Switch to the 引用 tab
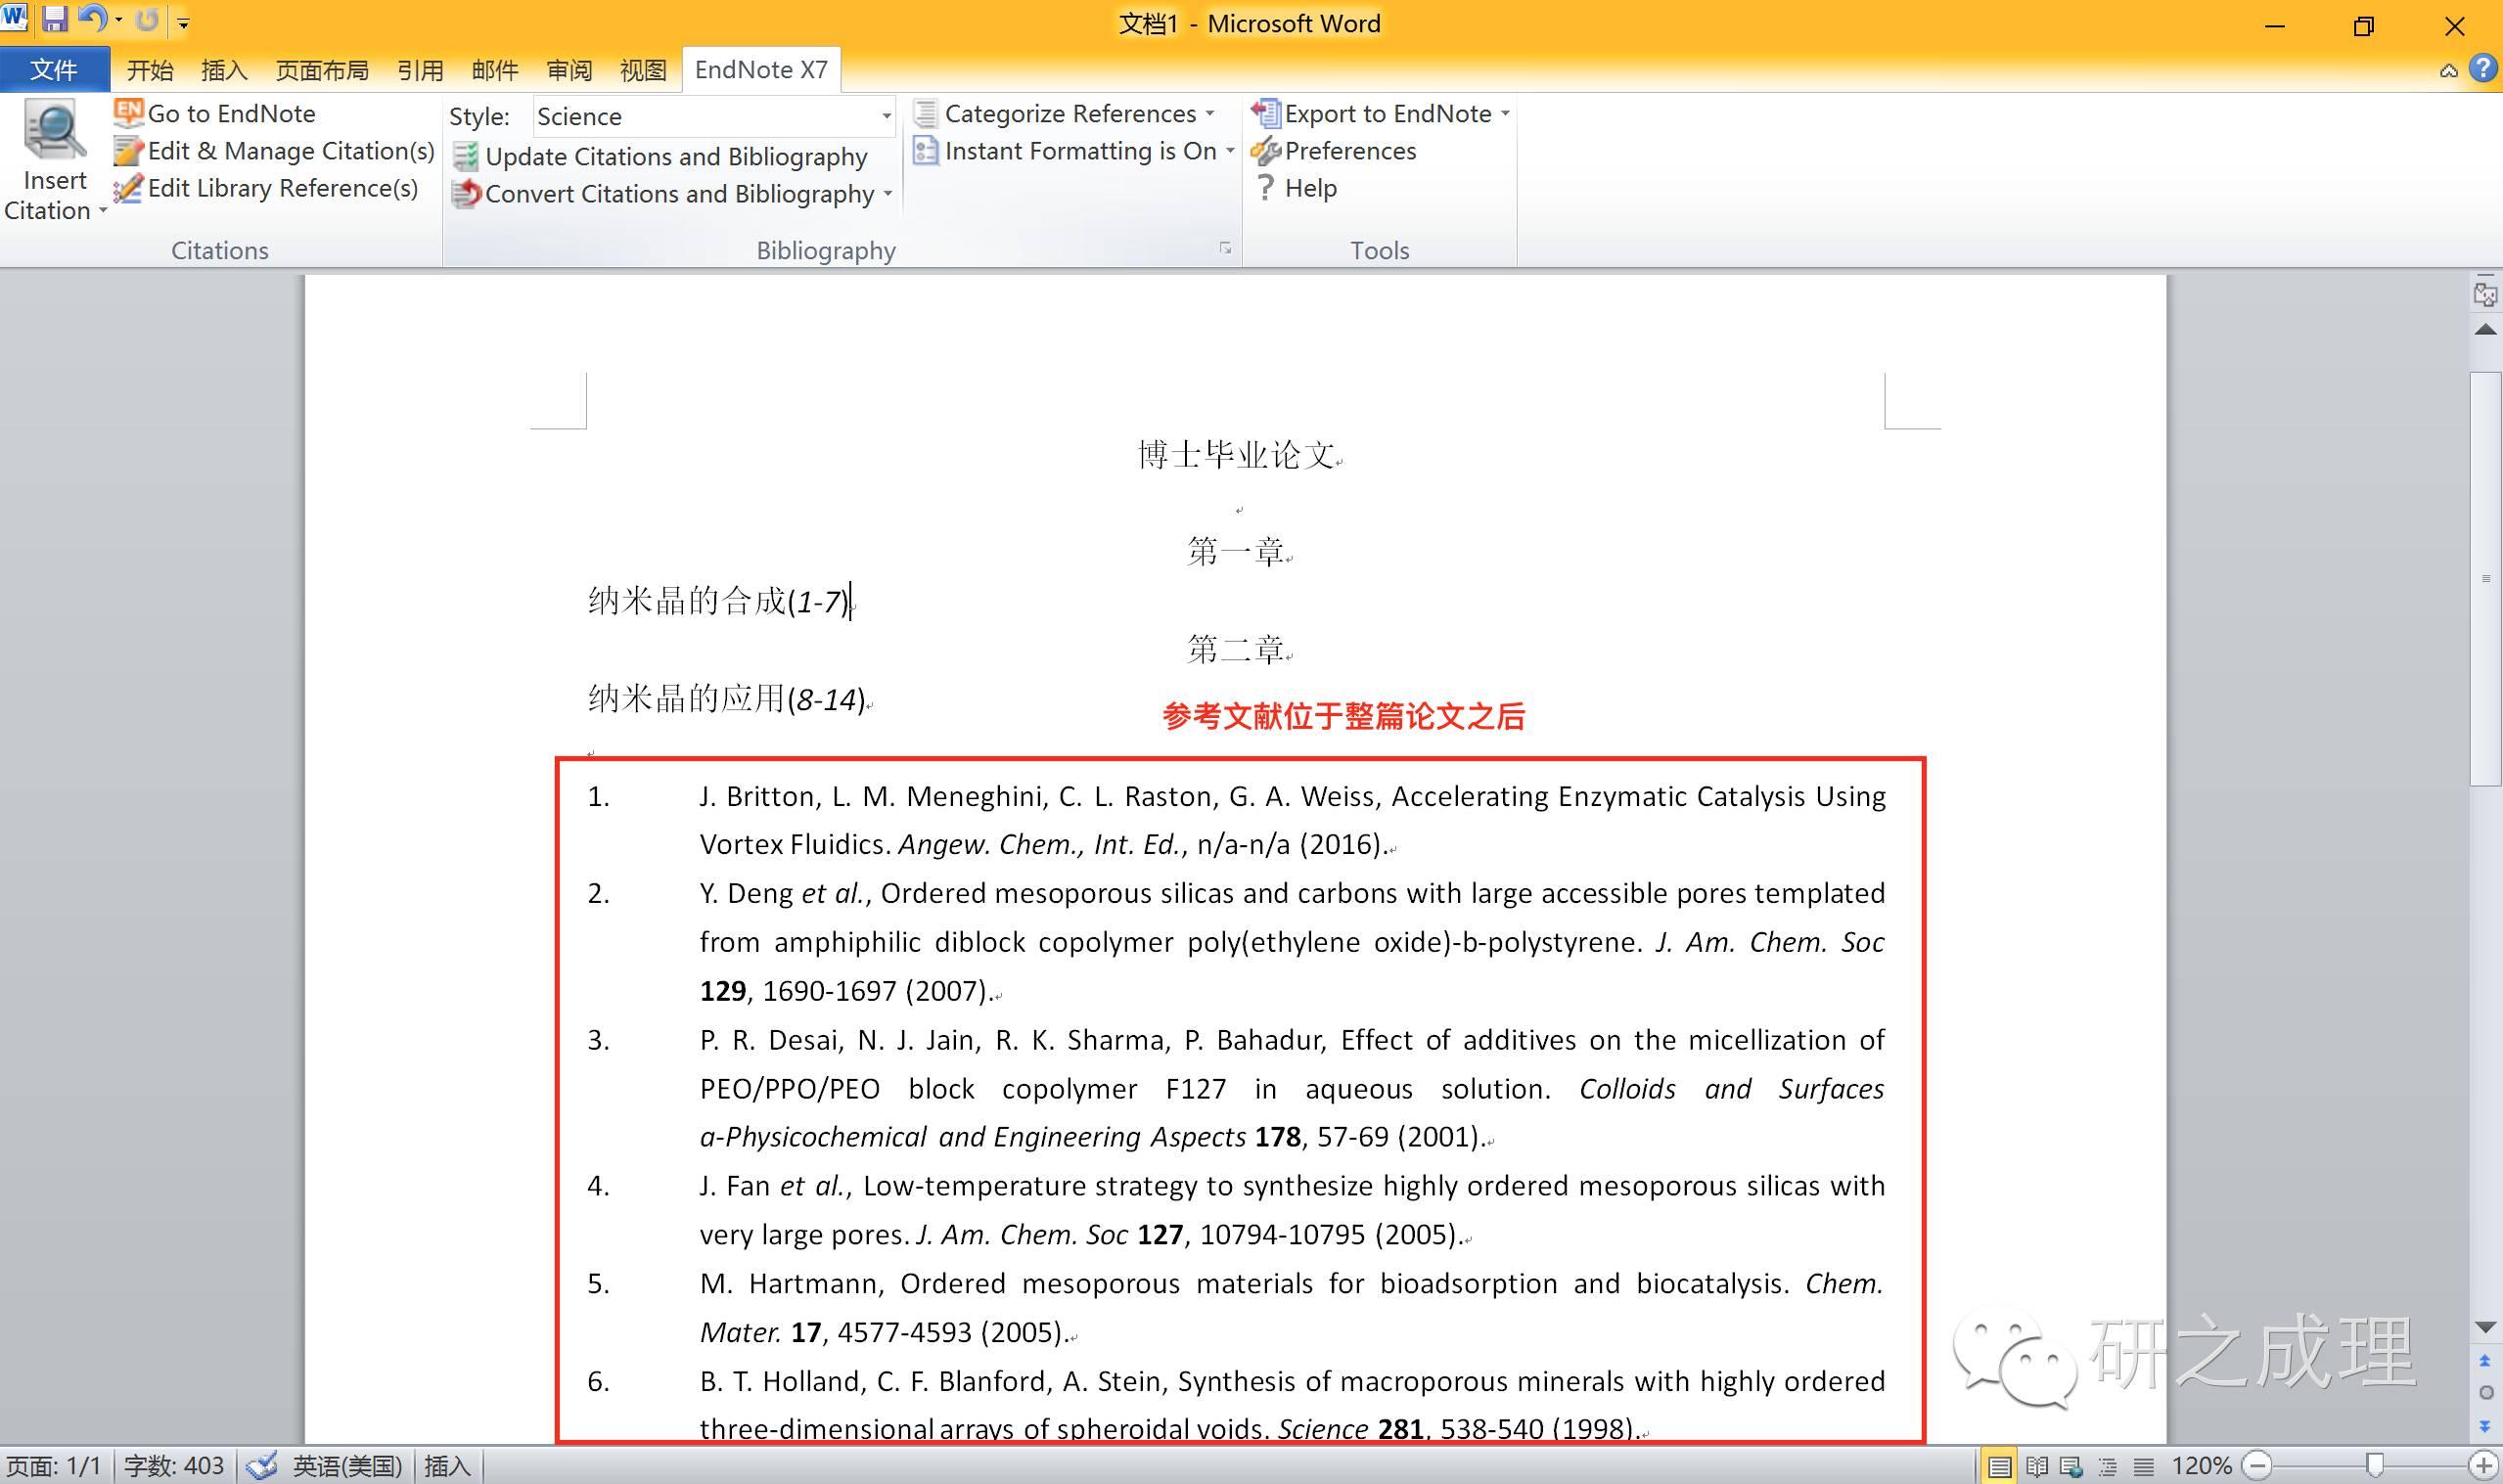Screen dimensions: 2503x1484 (x=420, y=70)
